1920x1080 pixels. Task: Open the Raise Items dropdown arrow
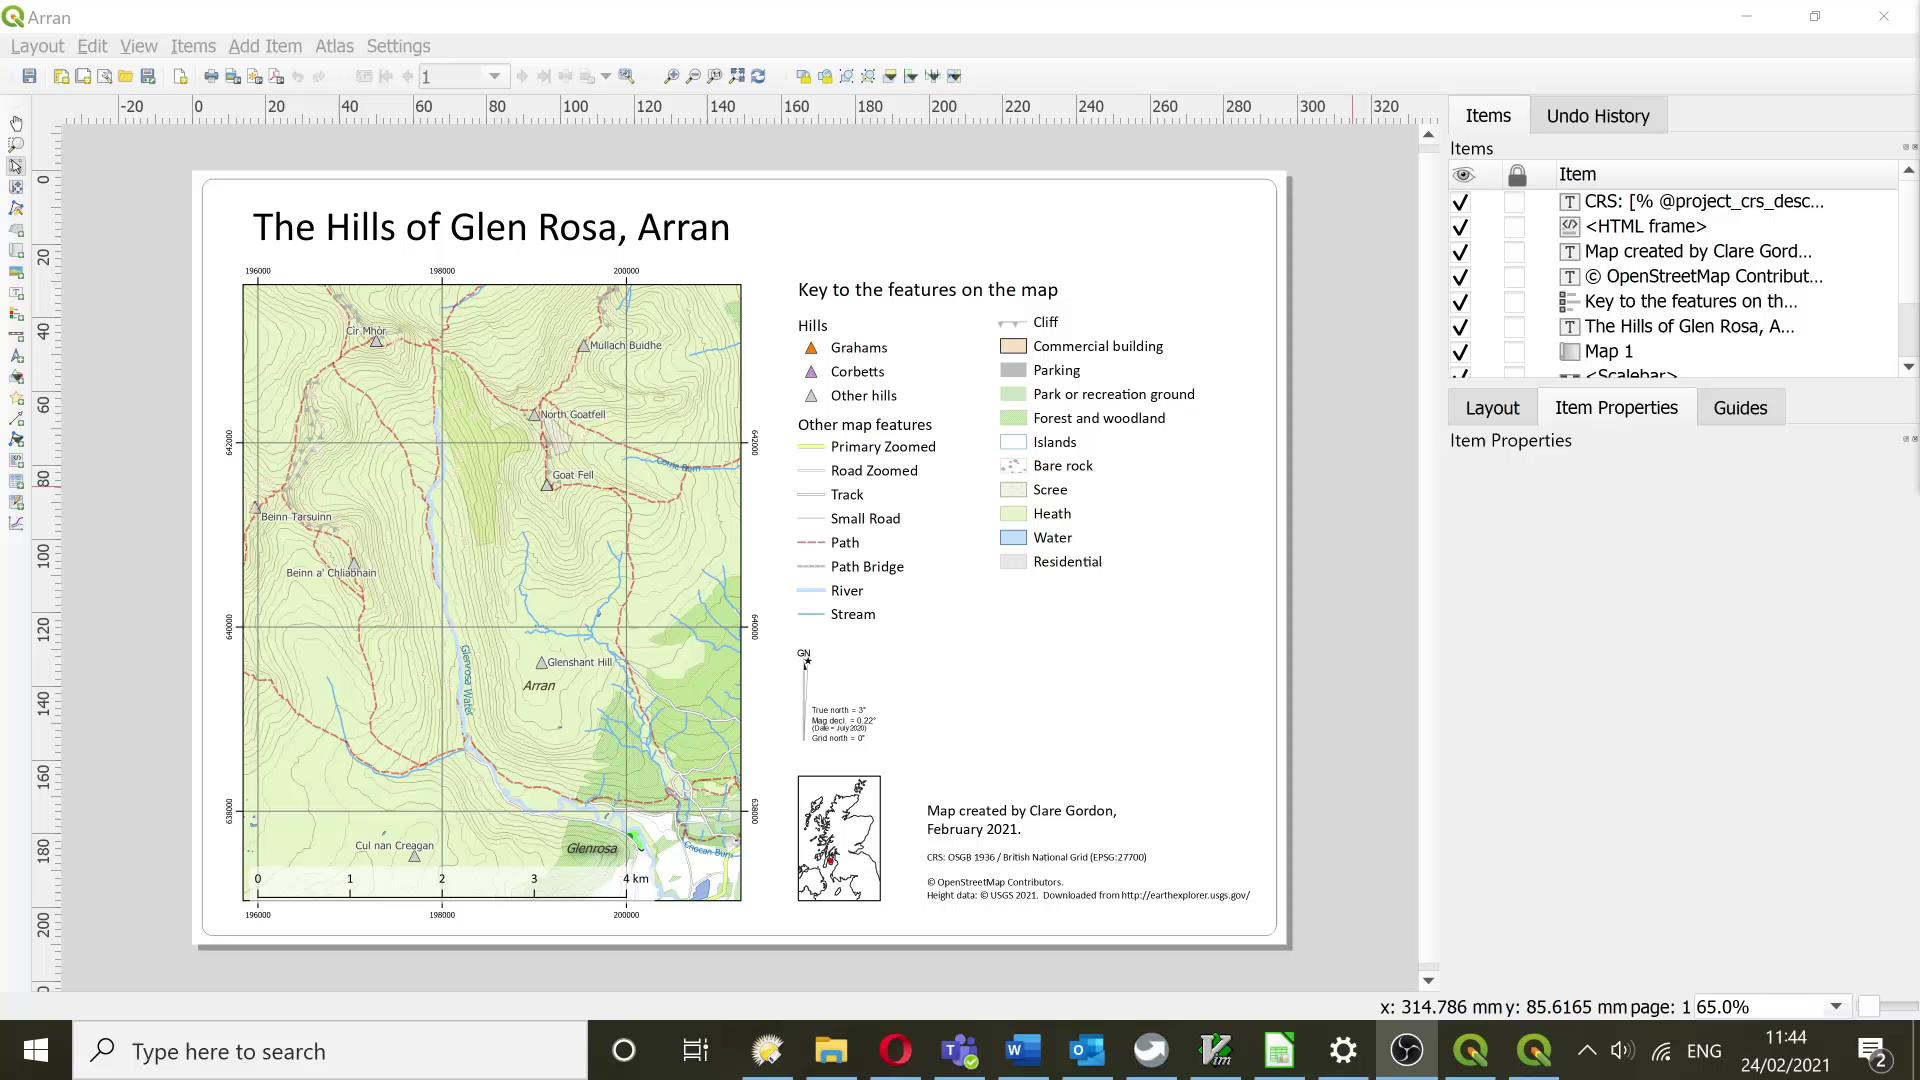[x=891, y=76]
